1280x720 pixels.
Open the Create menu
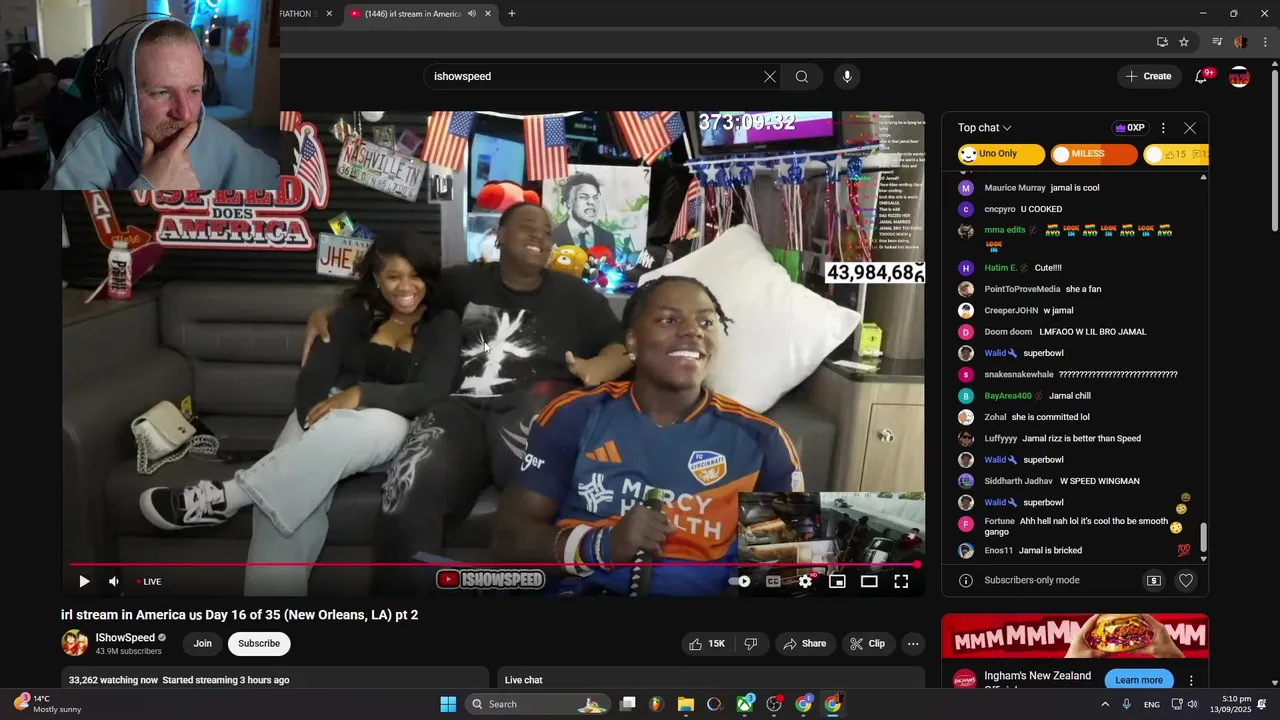(1148, 76)
